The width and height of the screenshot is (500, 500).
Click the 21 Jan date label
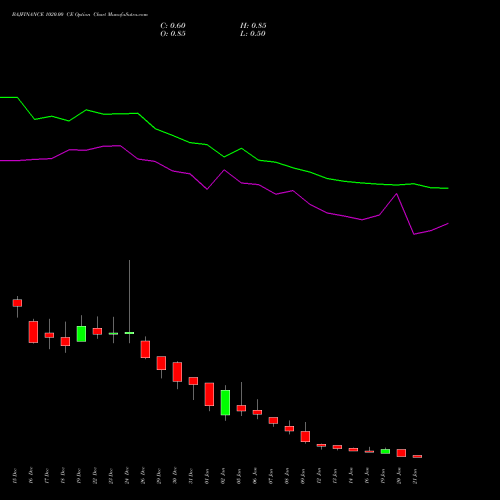(415, 476)
